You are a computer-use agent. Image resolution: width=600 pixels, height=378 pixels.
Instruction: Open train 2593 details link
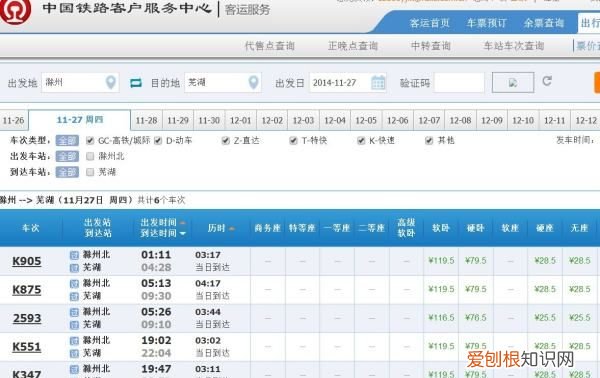point(27,318)
